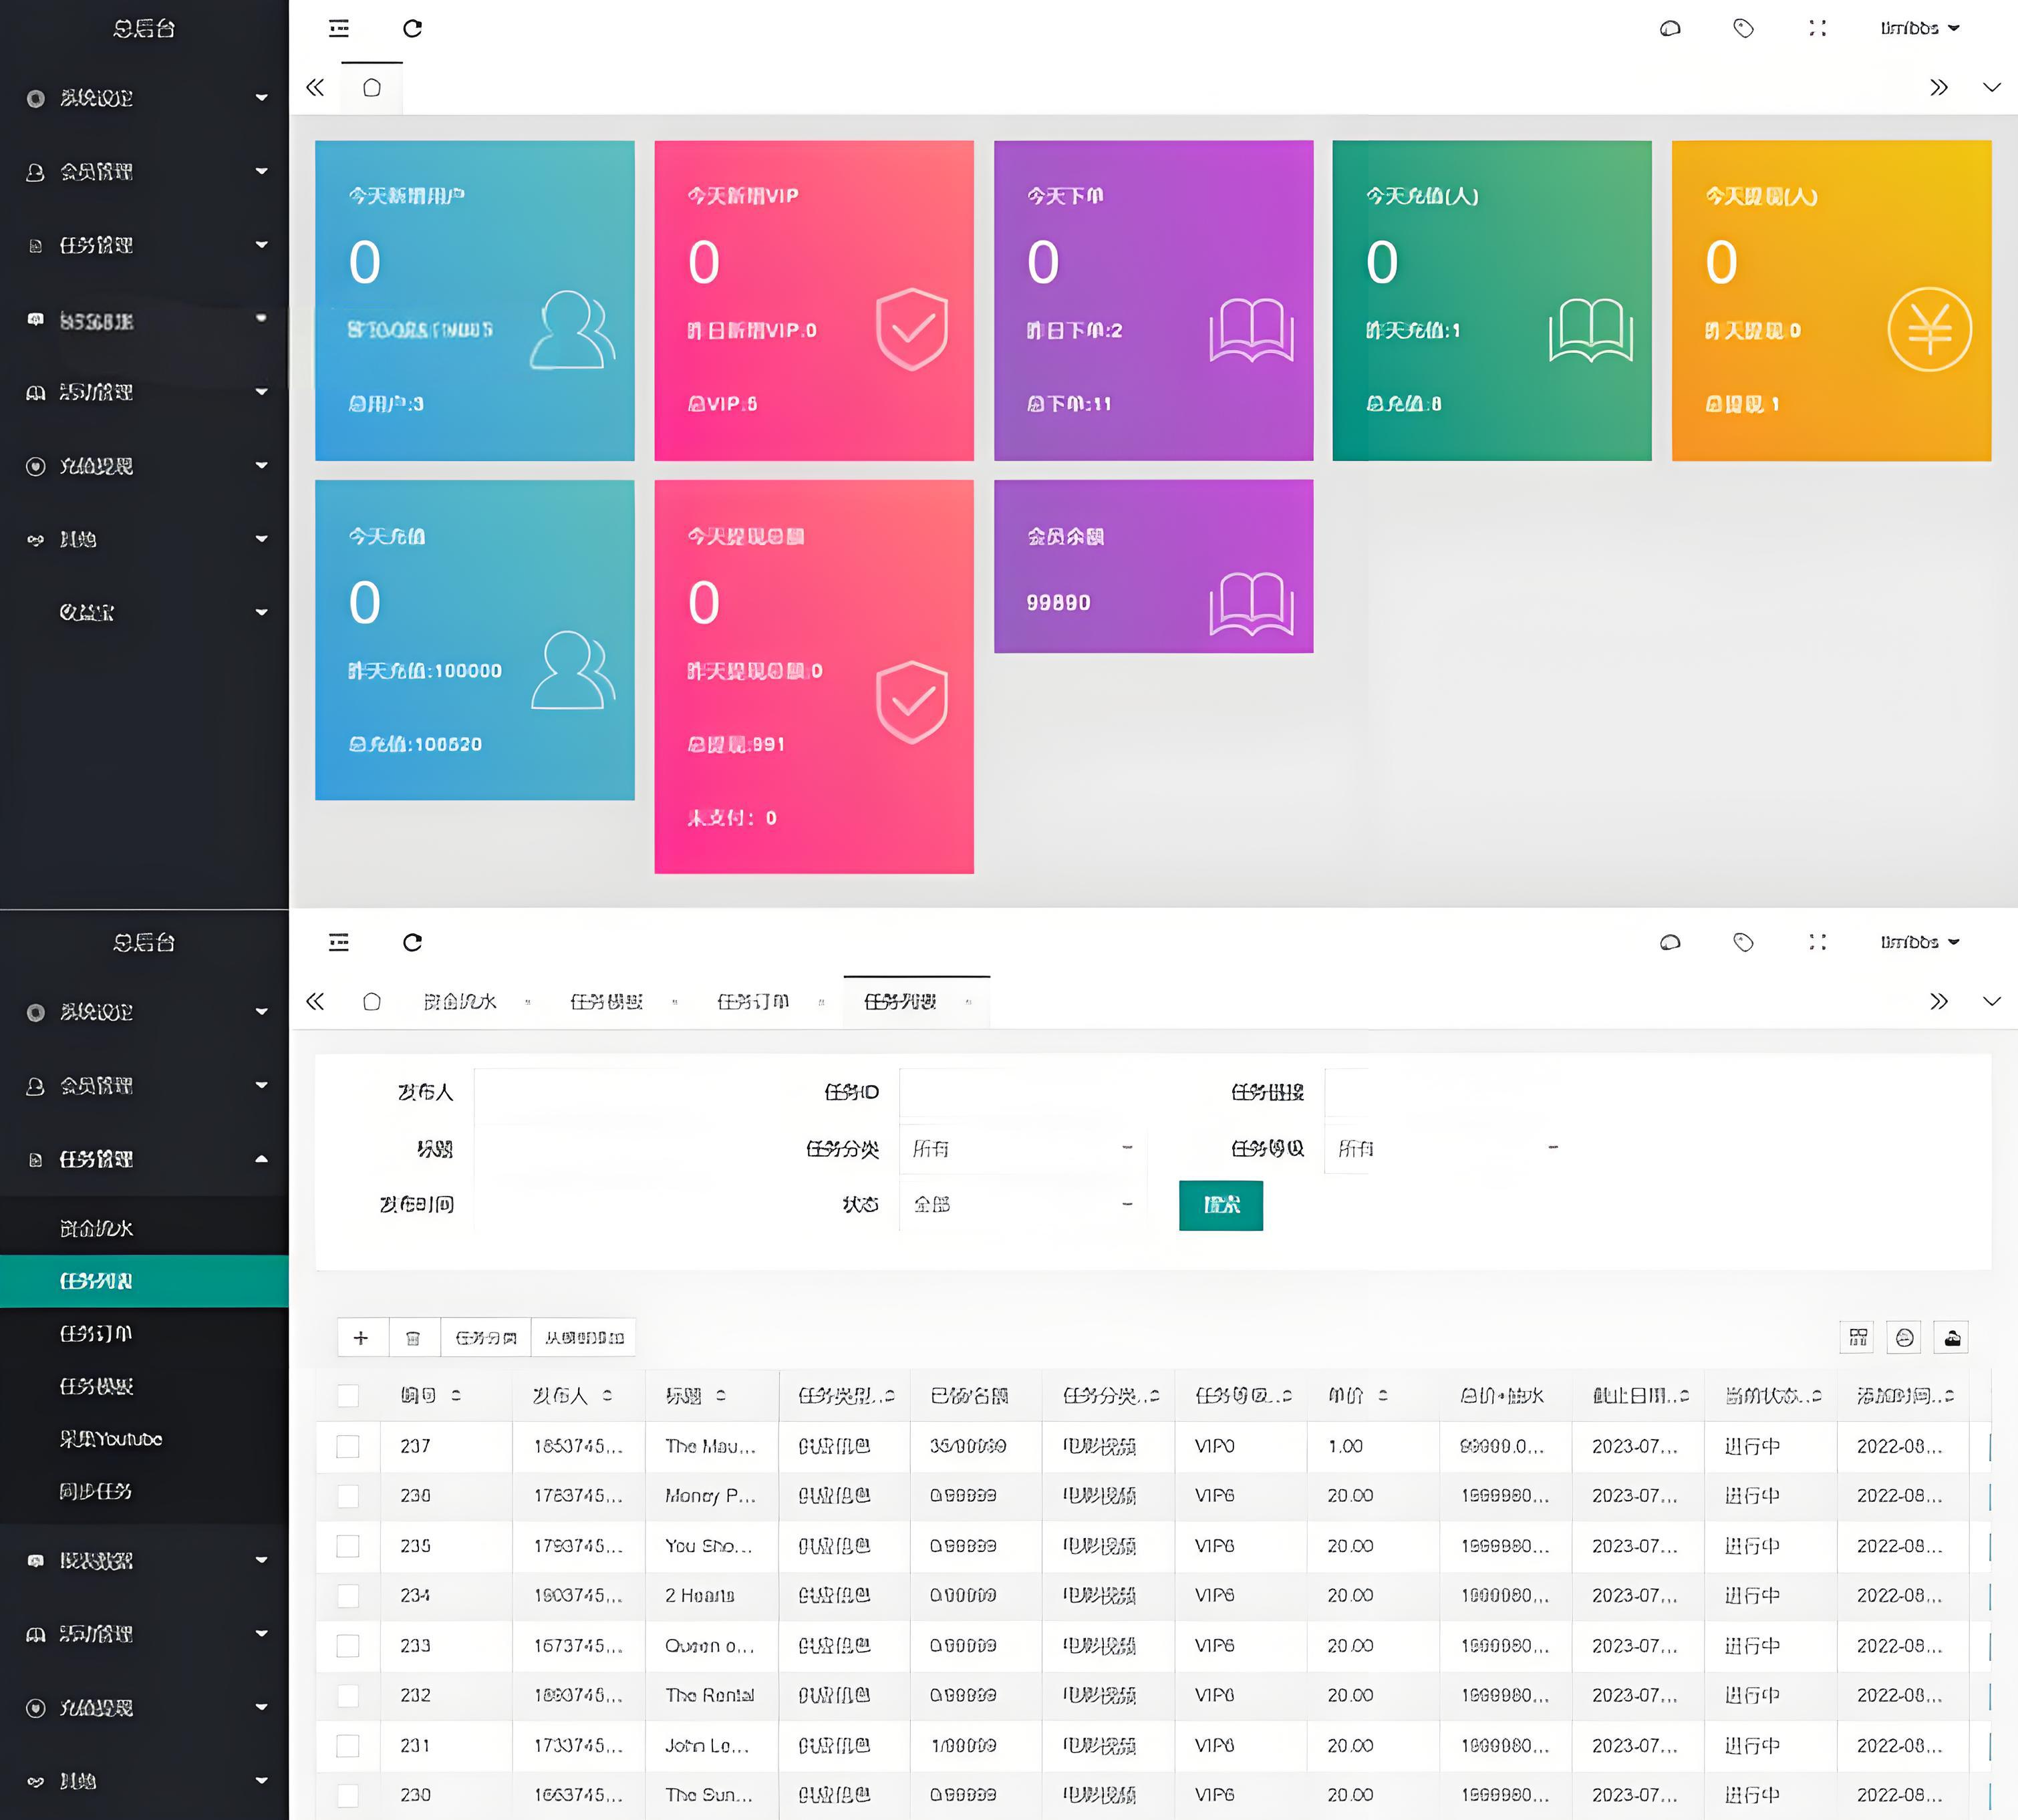Screen dimensions: 2018x1820
Task: Close the active 任务列表 tab with its x
Action: pos(968,1002)
